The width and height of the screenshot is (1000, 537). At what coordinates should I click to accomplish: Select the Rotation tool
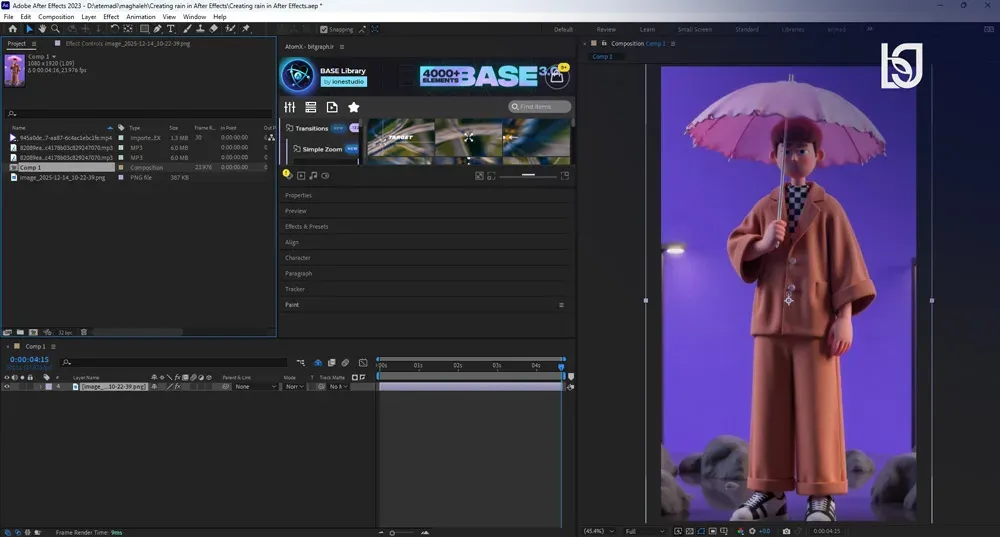pyautogui.click(x=115, y=29)
